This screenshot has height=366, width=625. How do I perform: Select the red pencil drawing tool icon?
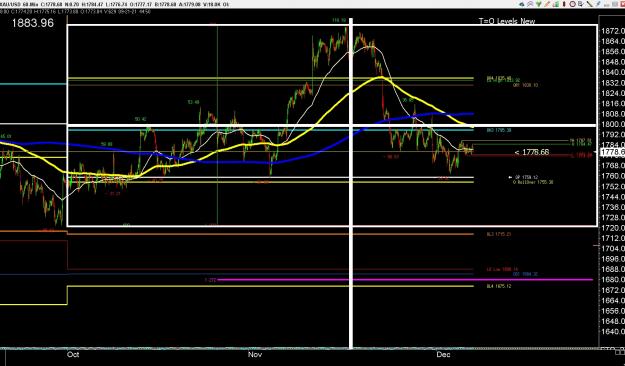(548, 4)
